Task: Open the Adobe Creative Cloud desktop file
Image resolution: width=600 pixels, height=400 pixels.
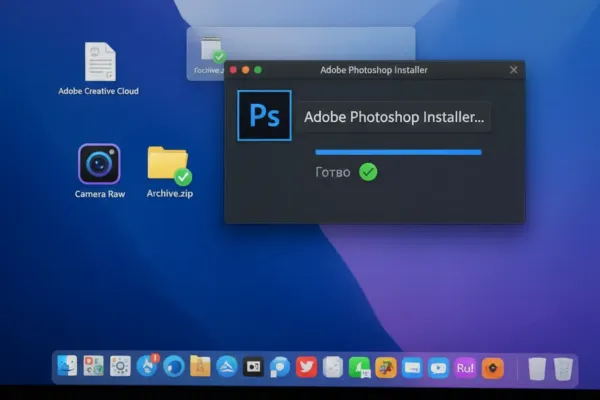Action: coord(100,62)
